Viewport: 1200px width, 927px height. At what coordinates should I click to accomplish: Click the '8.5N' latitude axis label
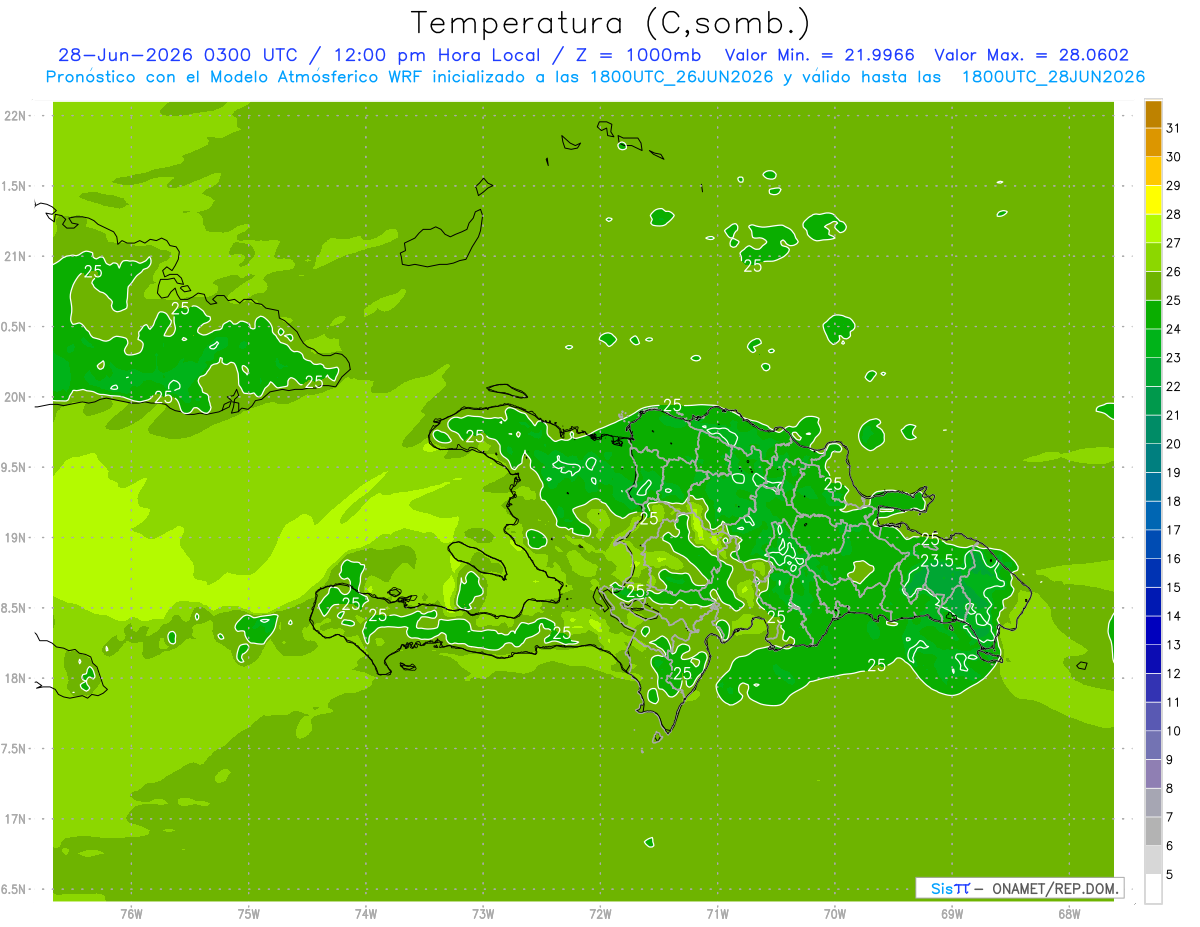click(x=15, y=608)
